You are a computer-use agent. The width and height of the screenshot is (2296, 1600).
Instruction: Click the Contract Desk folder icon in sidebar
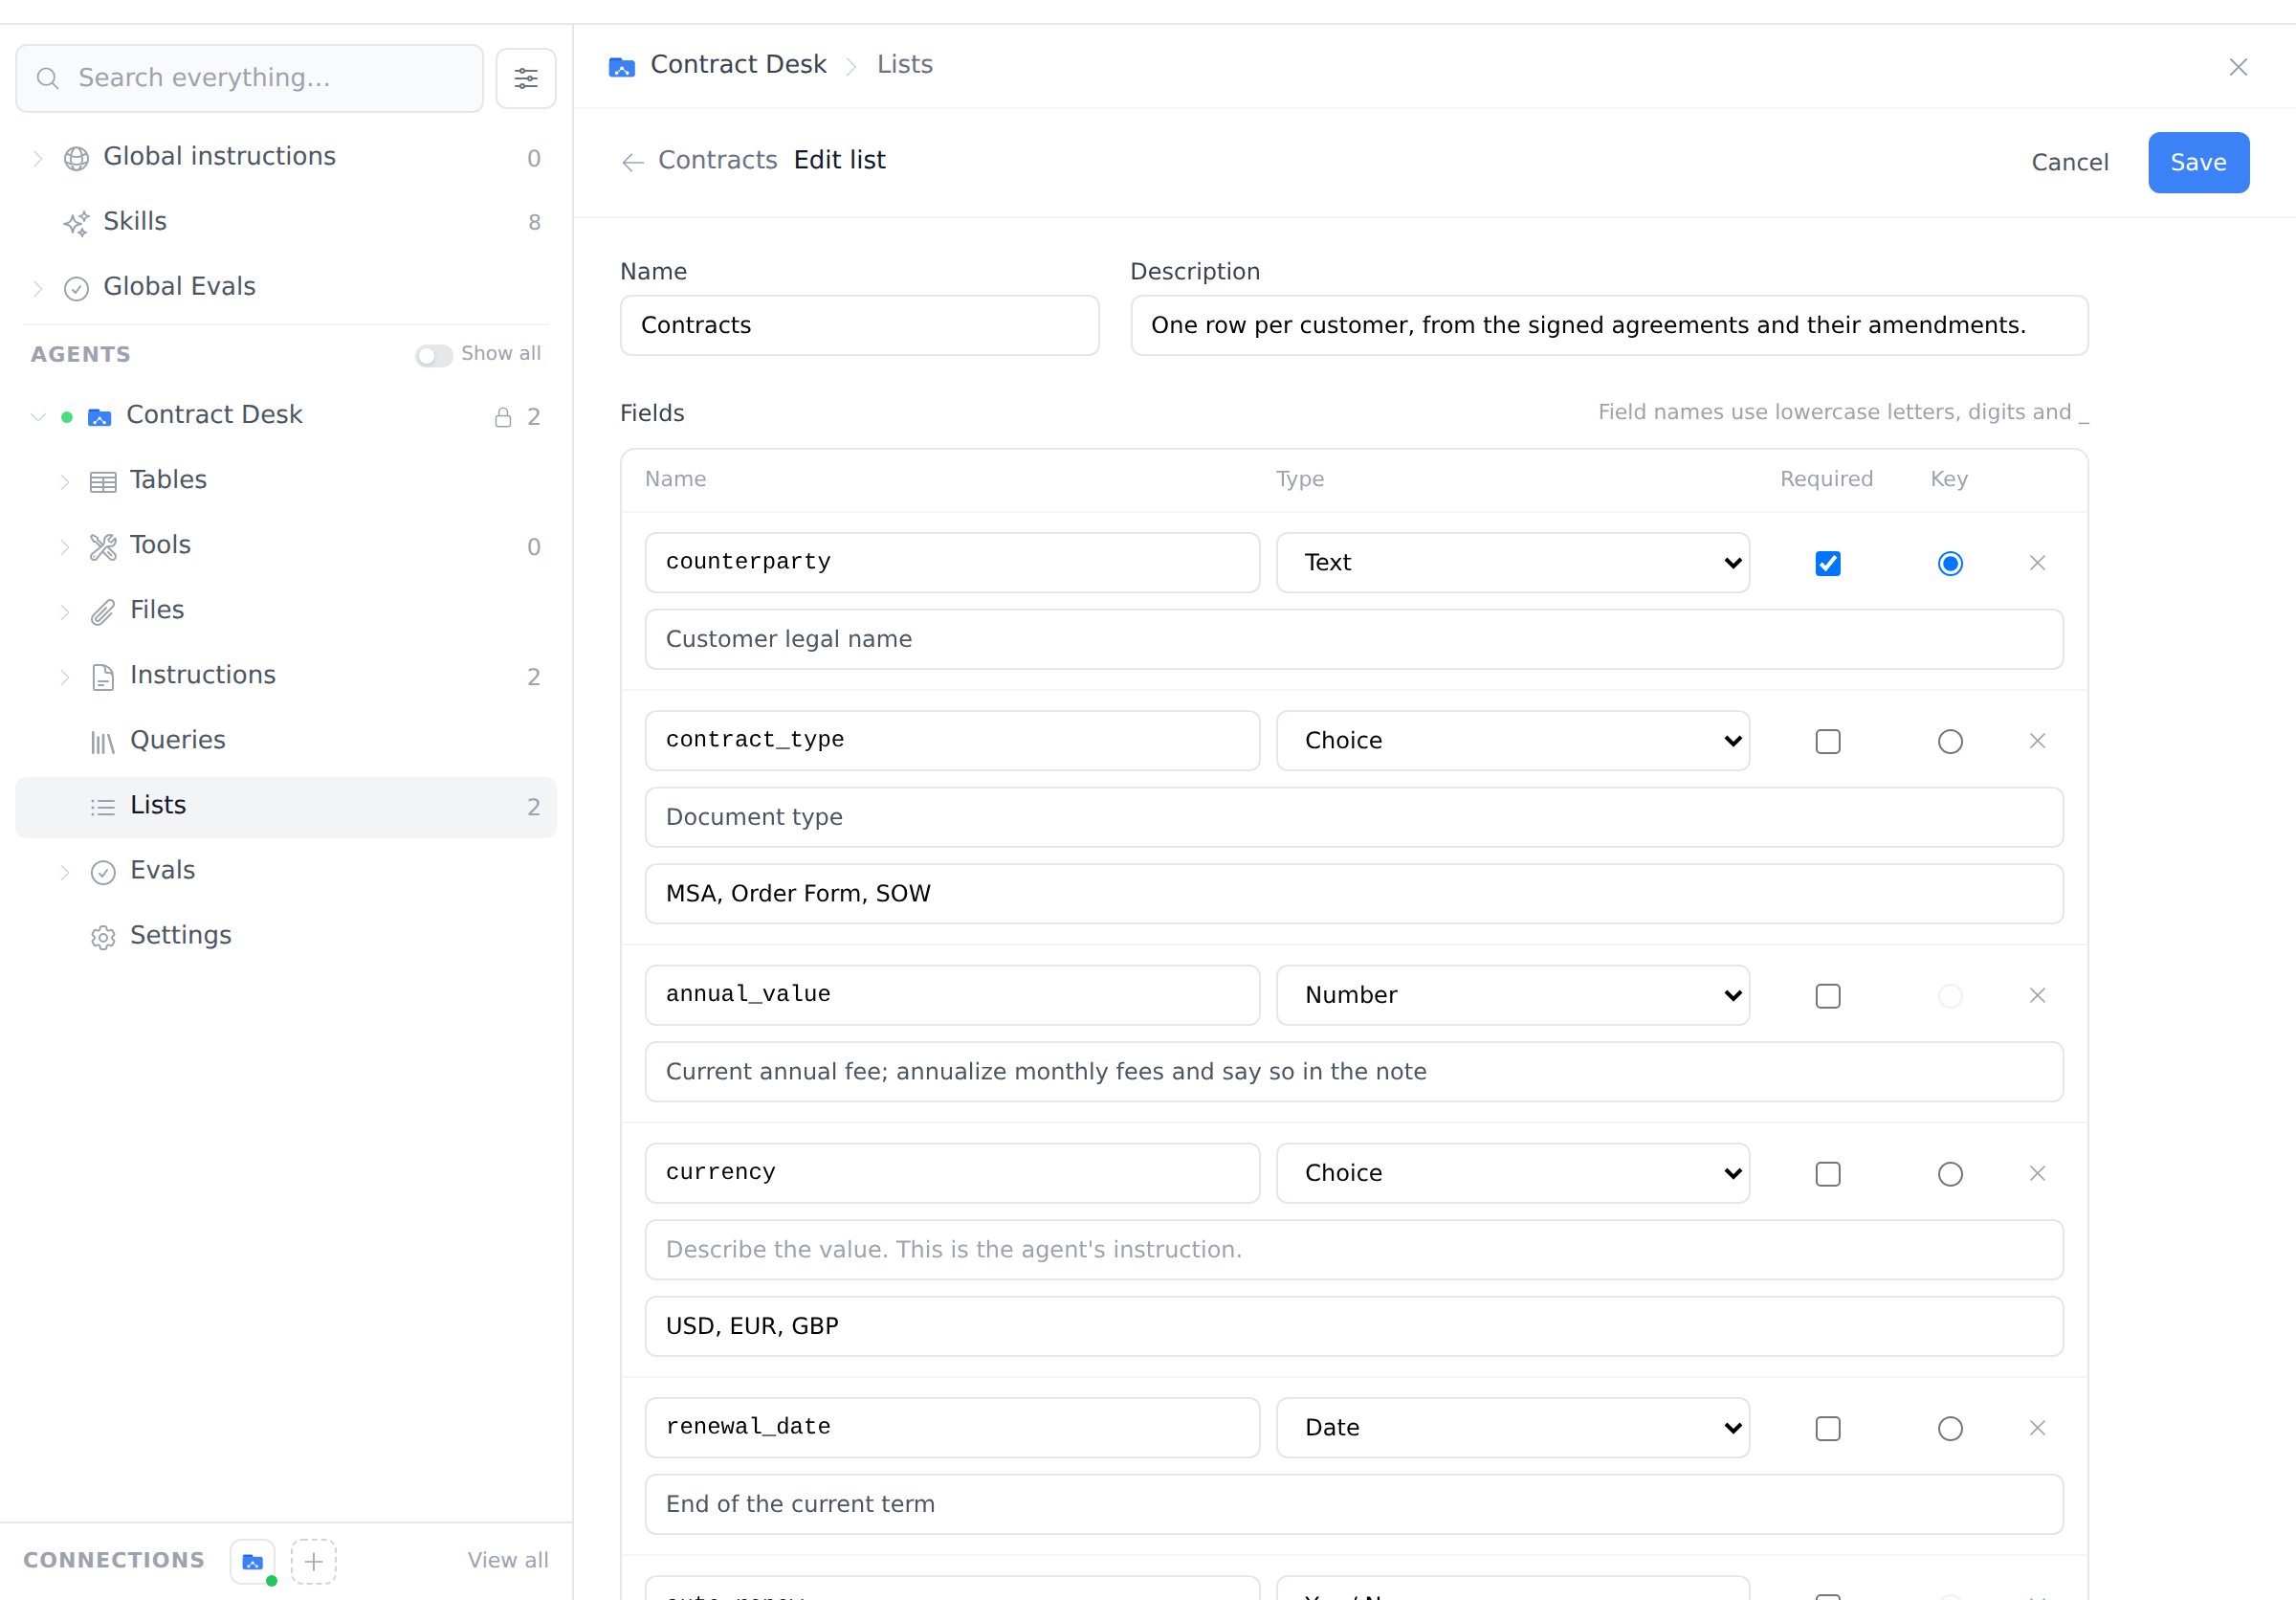tap(99, 417)
